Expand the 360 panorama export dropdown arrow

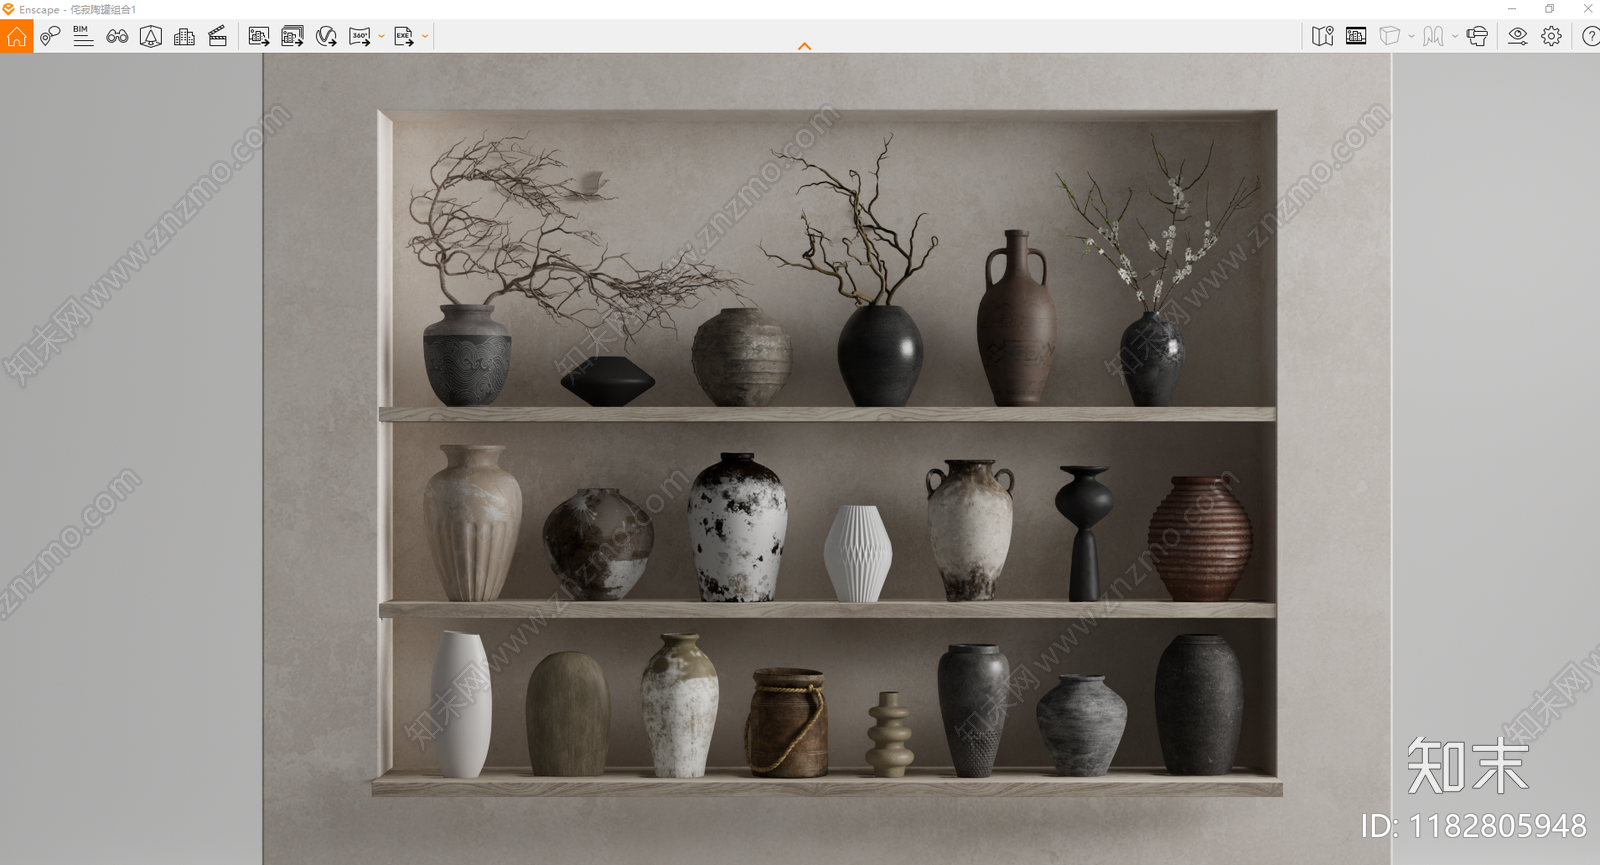381,37
